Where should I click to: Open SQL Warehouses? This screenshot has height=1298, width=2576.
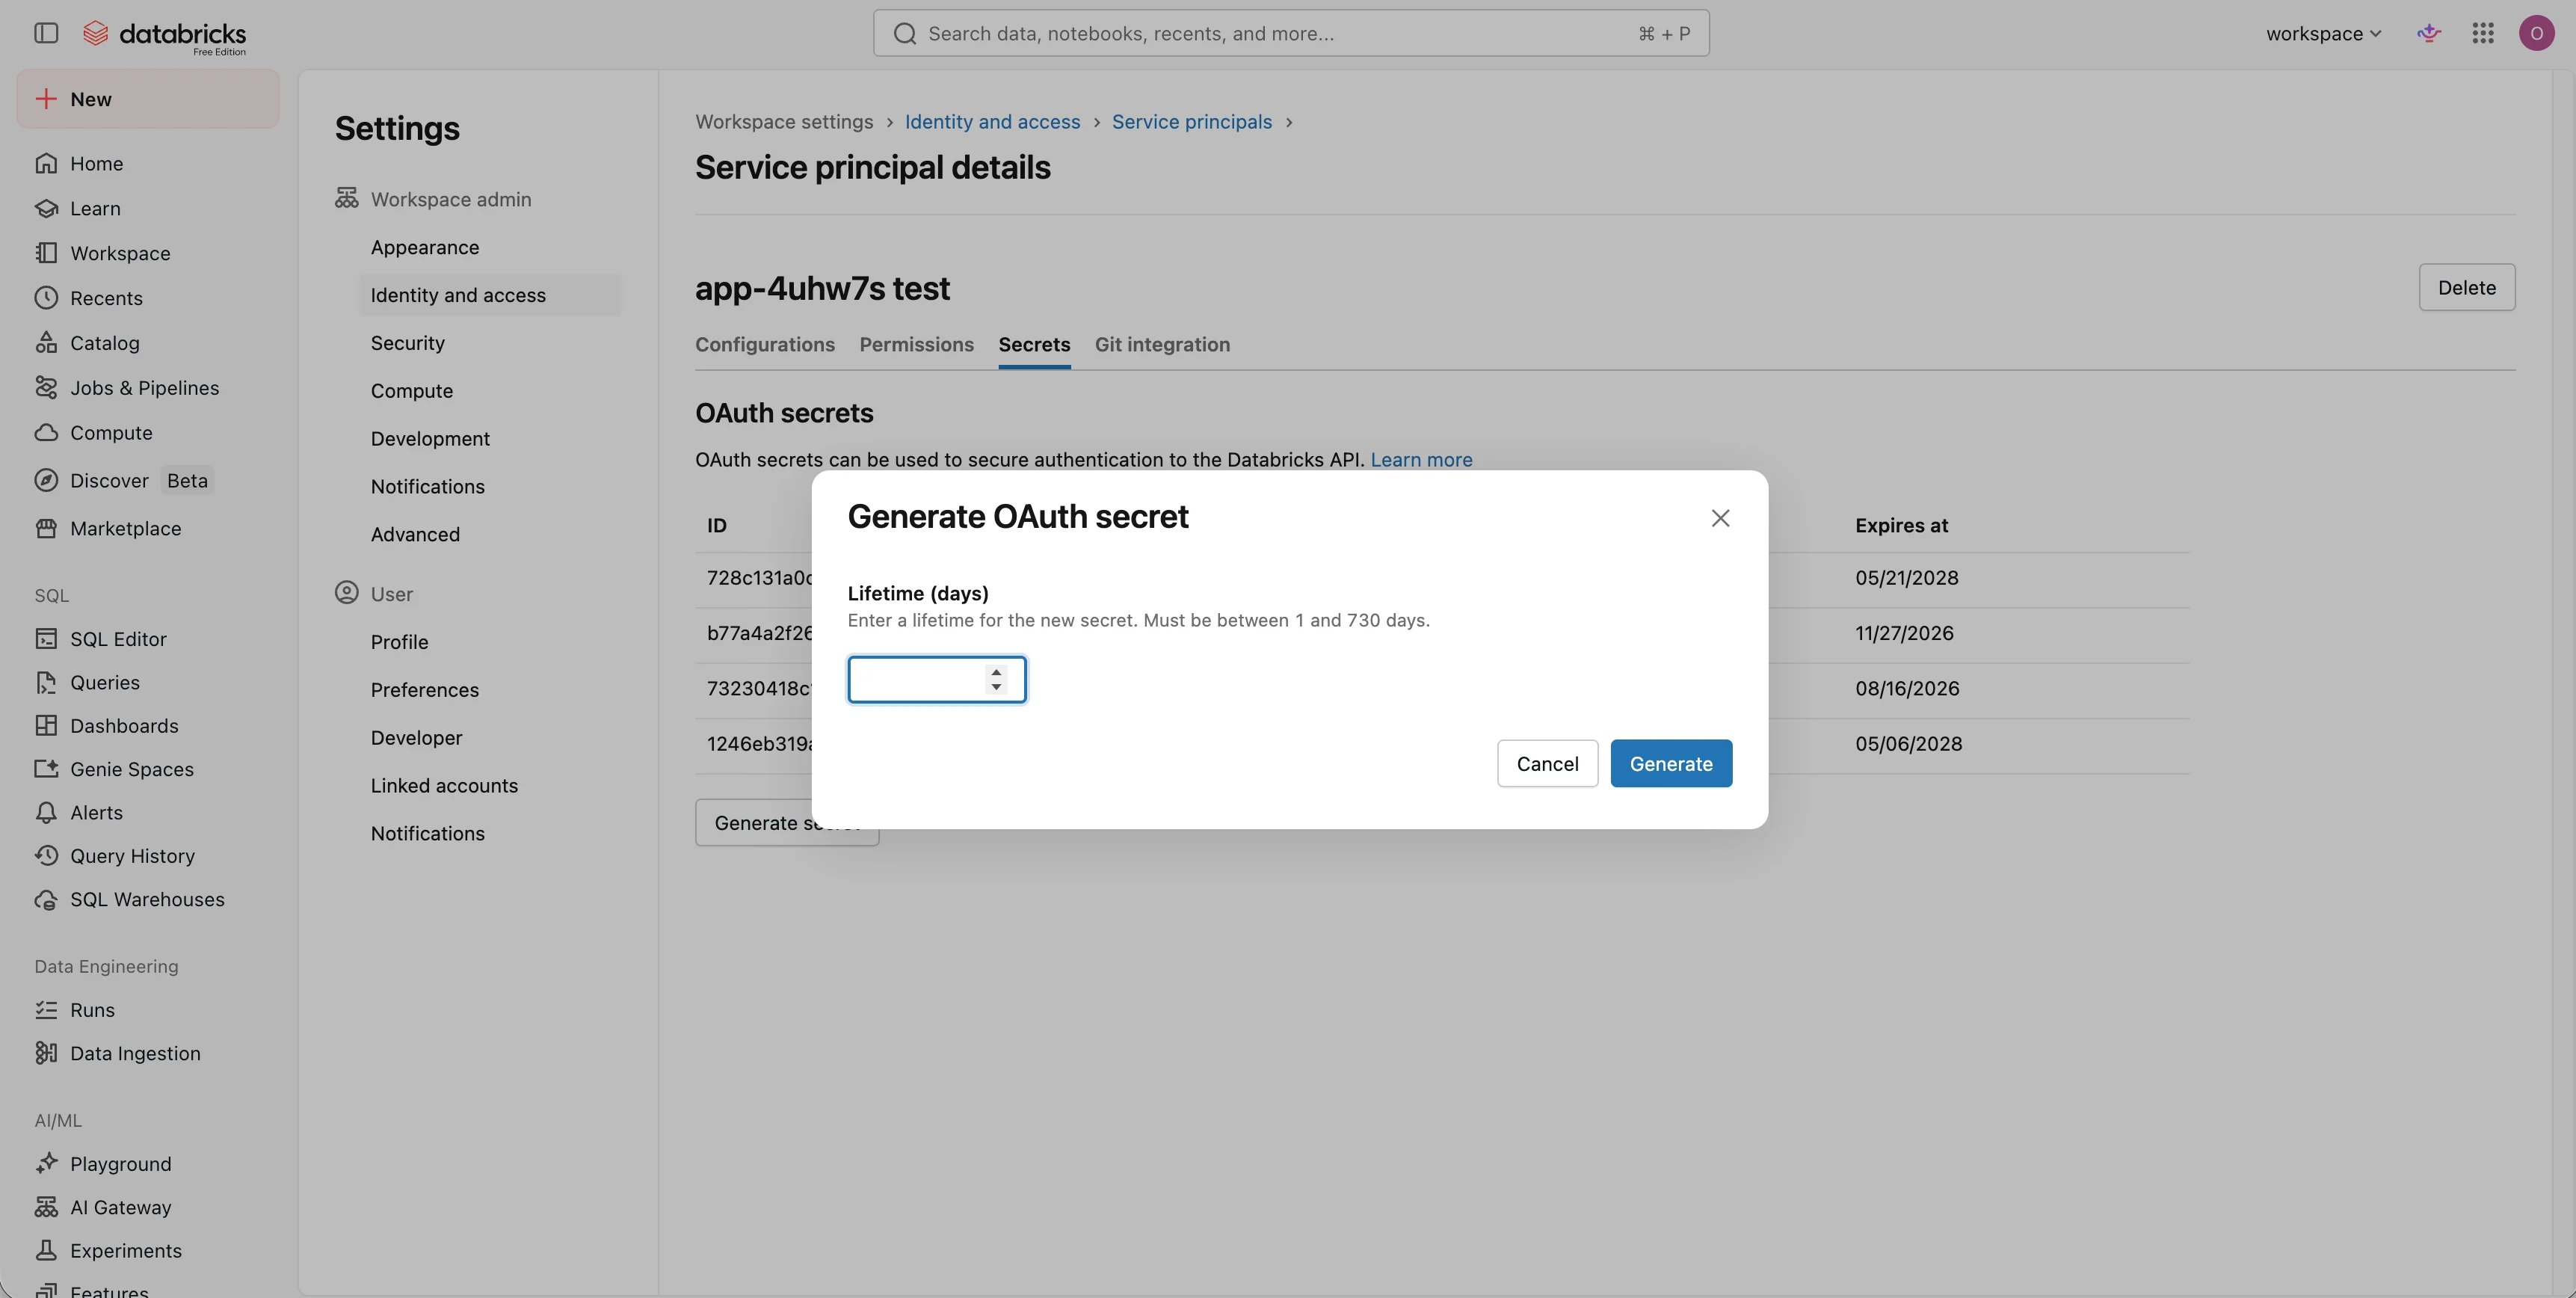[148, 899]
